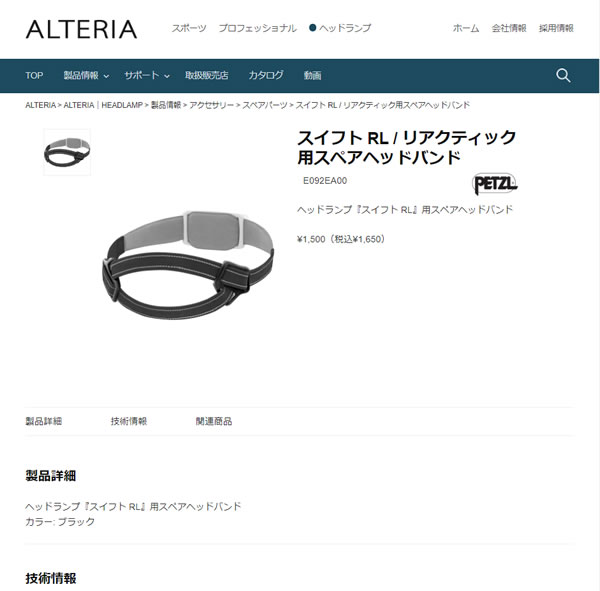Click the PETZL brand logo

(494, 184)
